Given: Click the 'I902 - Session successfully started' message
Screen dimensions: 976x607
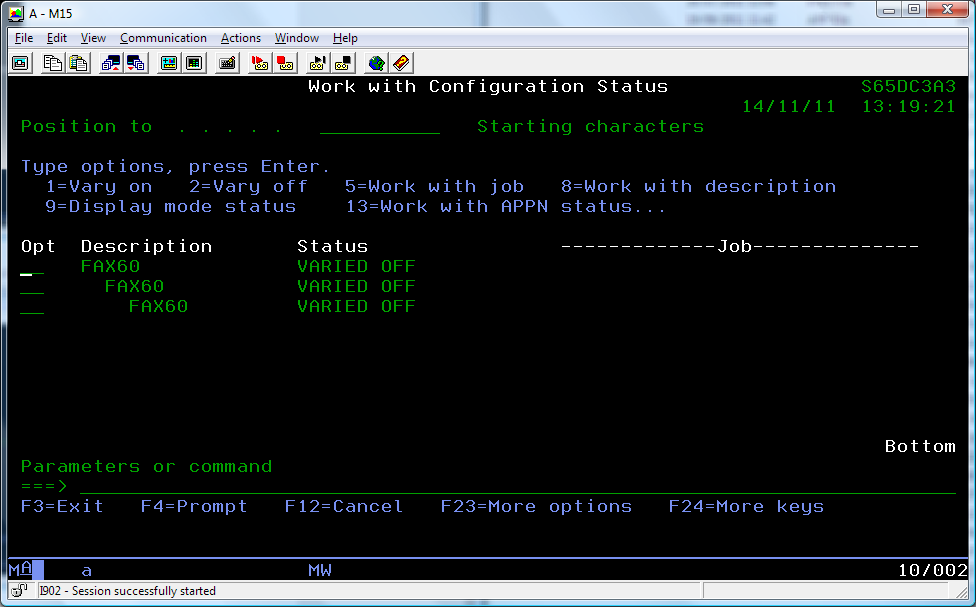Looking at the screenshot, I should [127, 591].
